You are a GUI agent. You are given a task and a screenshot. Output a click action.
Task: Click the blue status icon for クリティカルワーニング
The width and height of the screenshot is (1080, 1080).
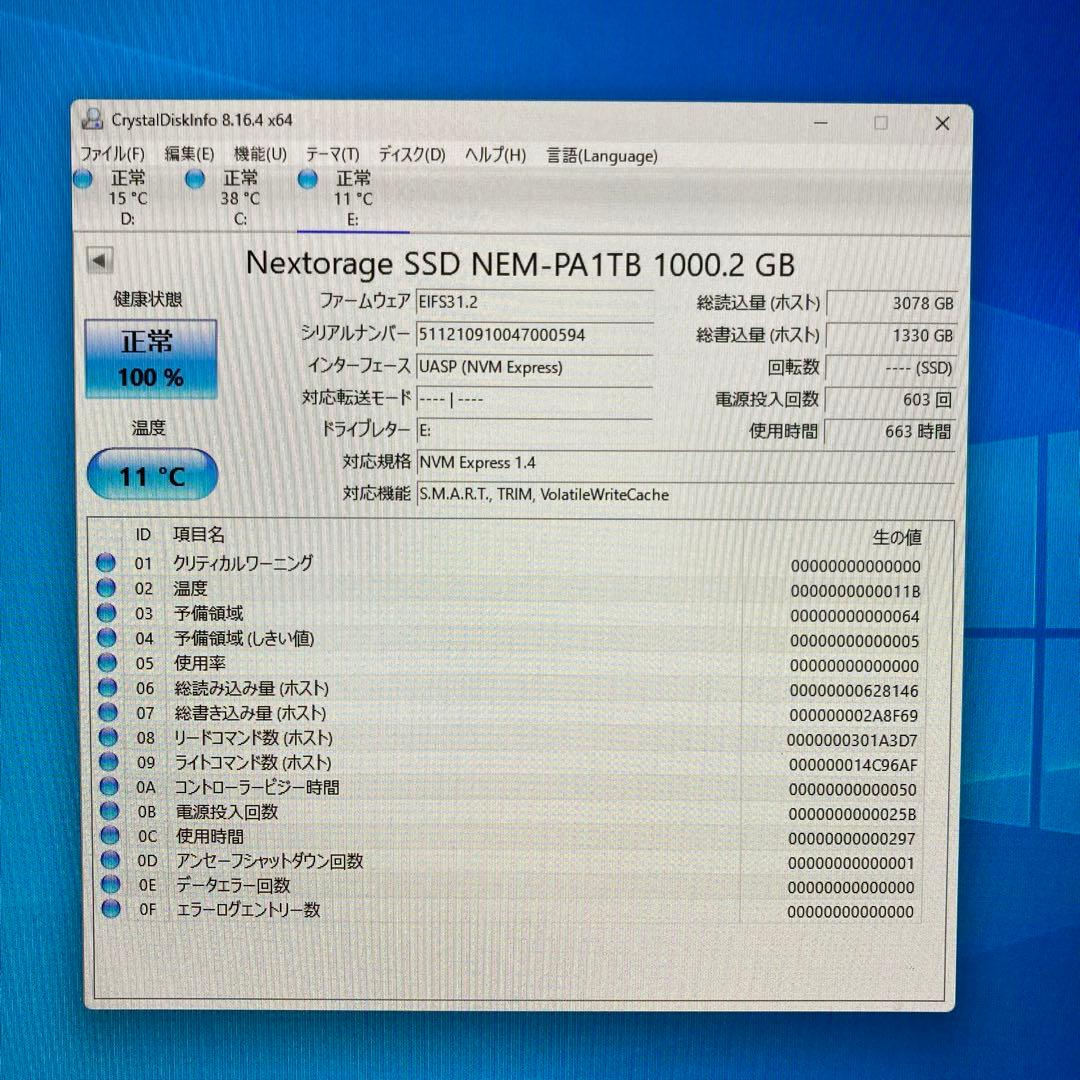click(106, 562)
